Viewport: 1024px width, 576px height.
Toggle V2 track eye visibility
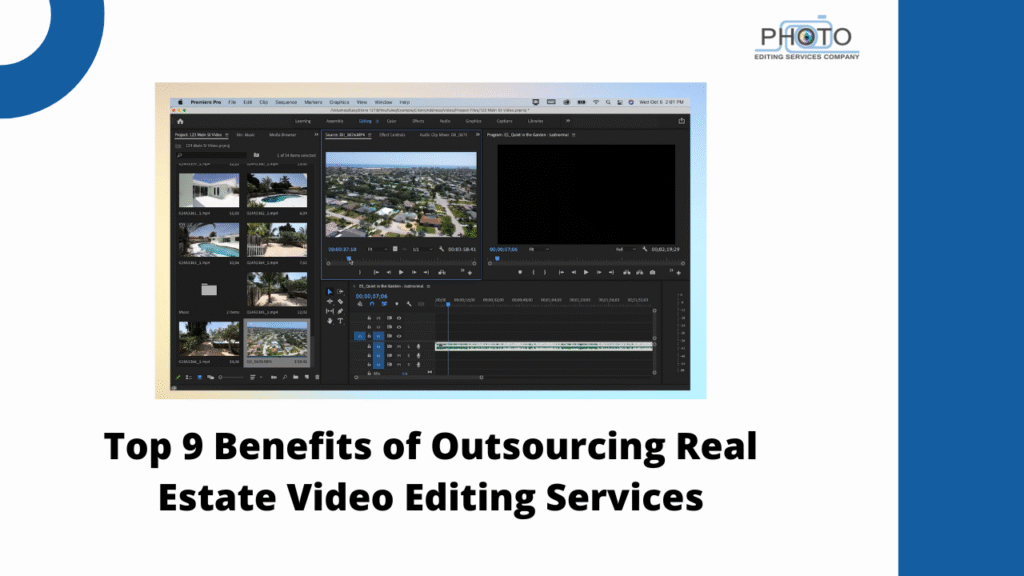tap(399, 327)
